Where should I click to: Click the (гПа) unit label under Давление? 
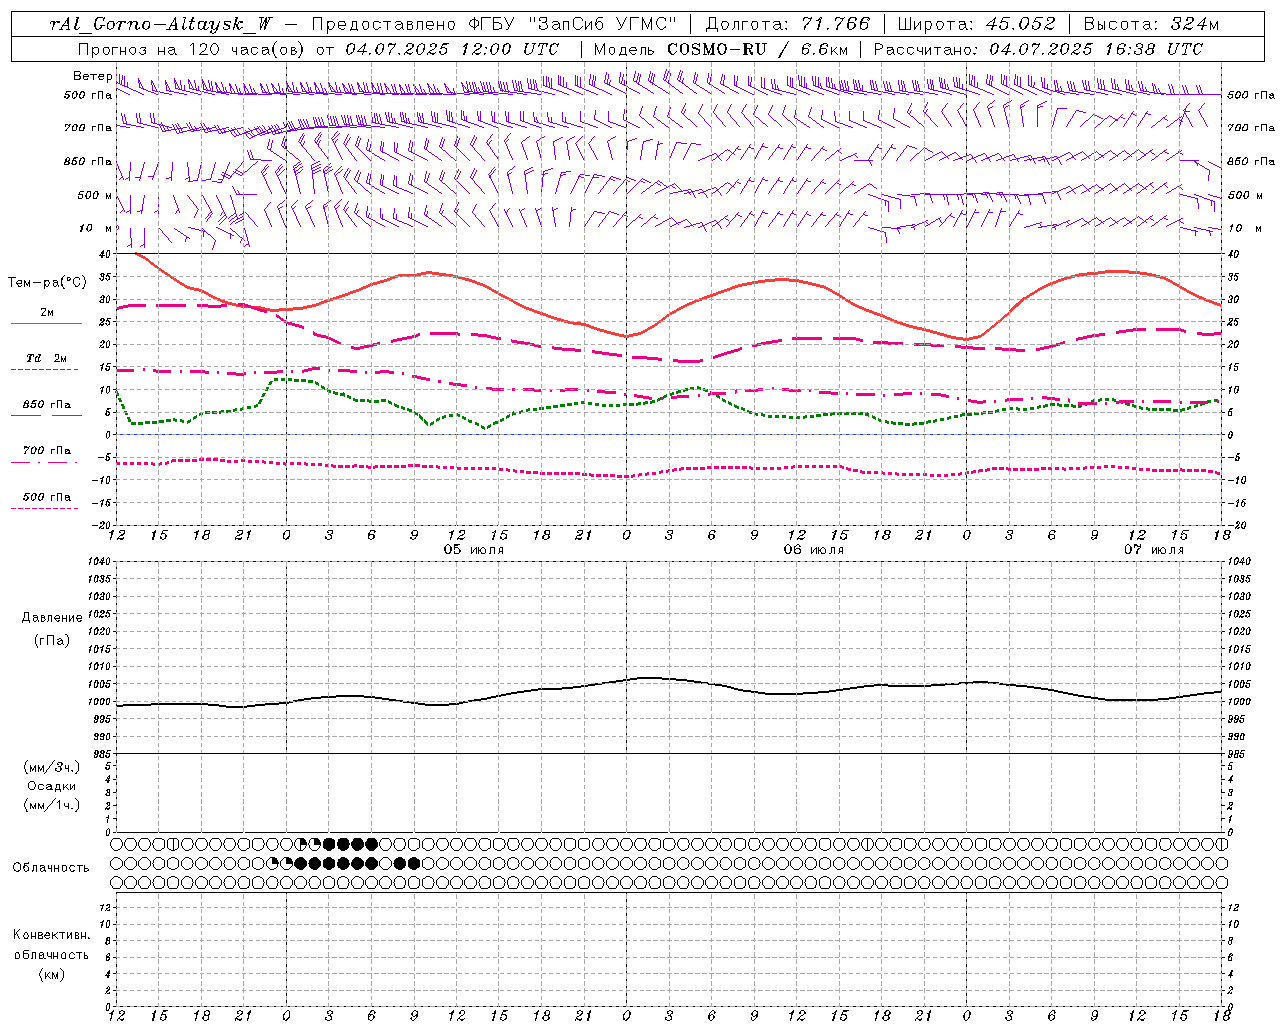pos(52,640)
